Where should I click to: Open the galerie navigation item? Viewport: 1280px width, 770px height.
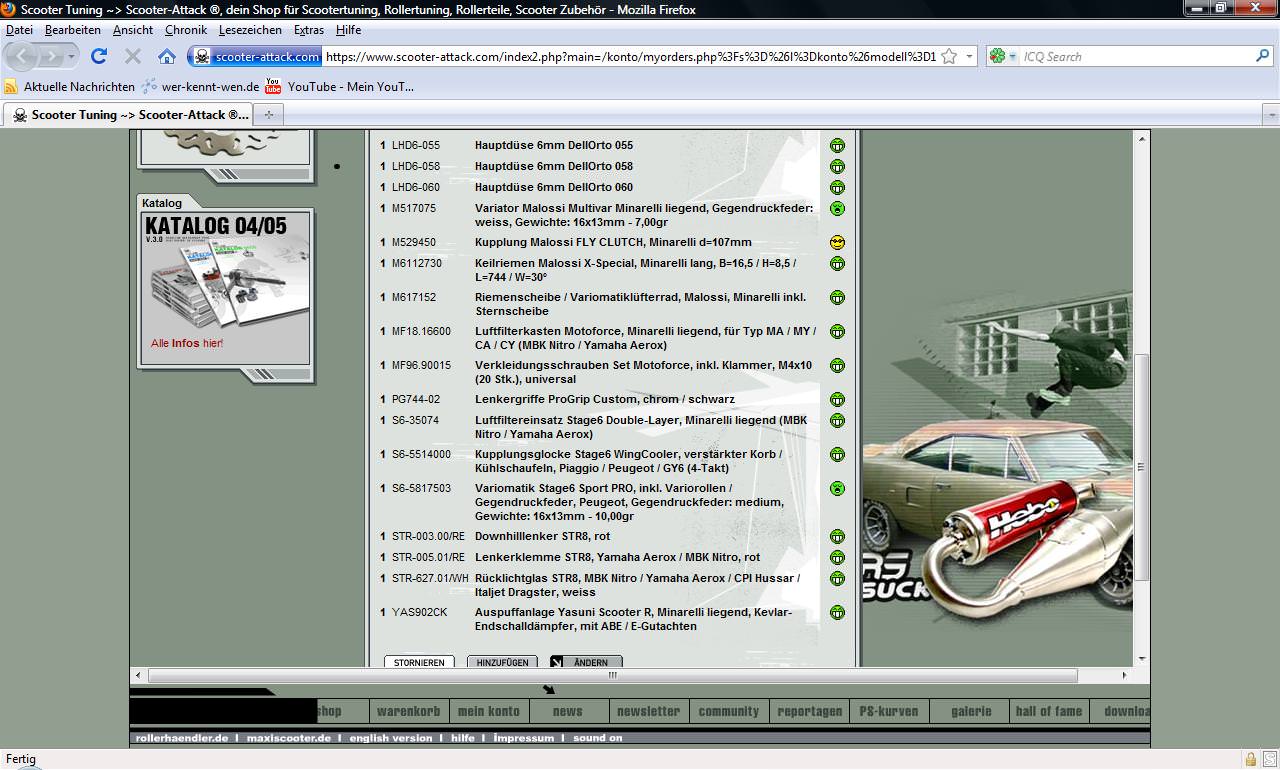[x=971, y=711]
